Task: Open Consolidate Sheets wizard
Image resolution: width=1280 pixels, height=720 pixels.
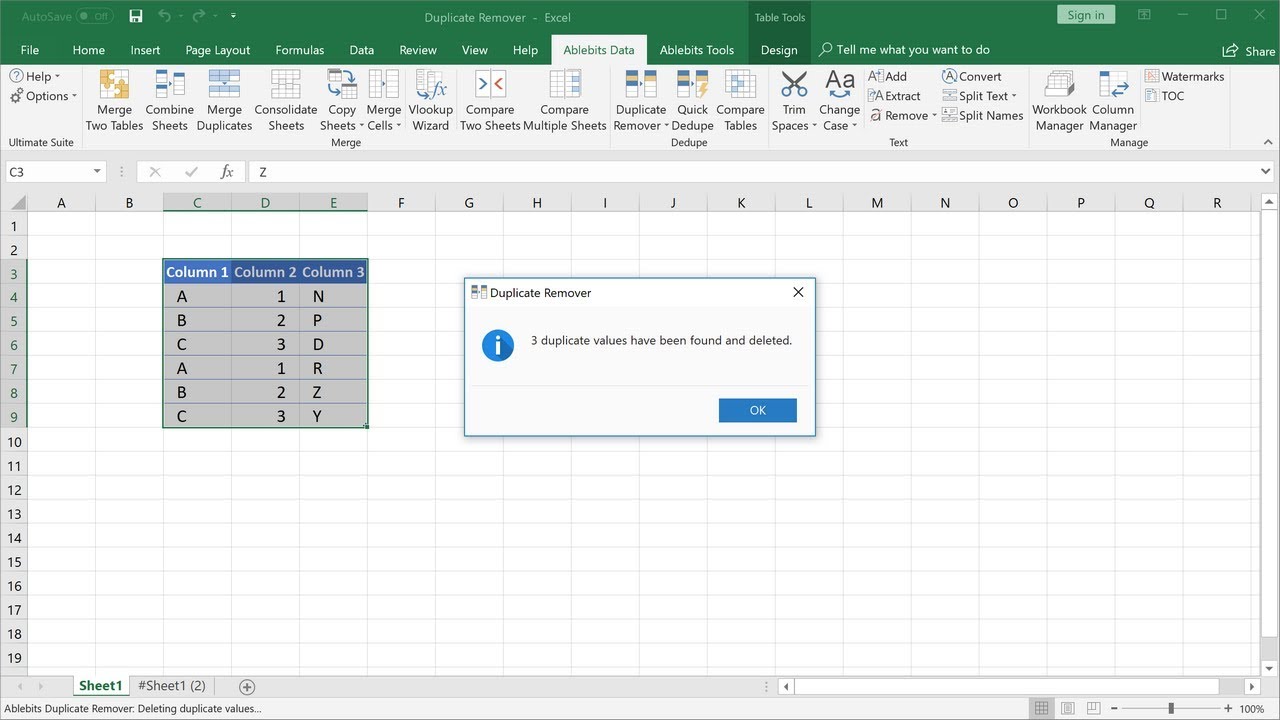Action: click(286, 100)
